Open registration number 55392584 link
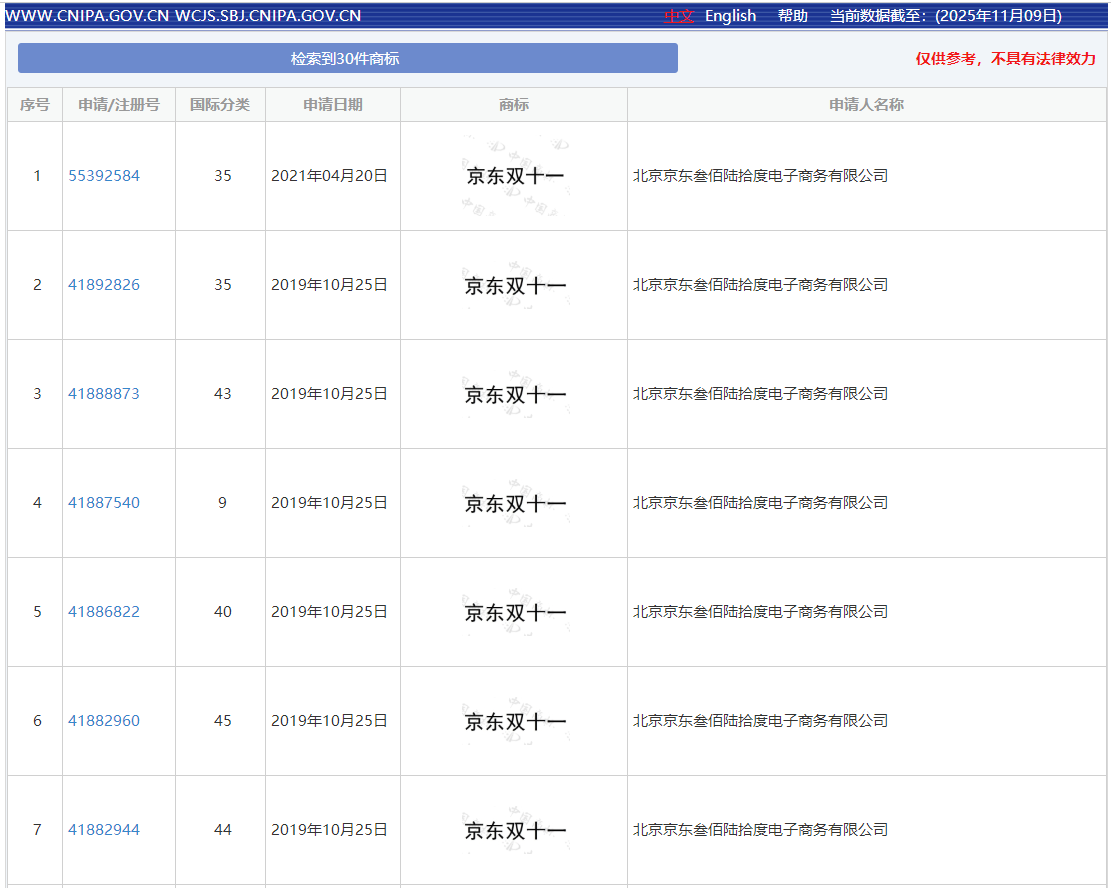 104,176
